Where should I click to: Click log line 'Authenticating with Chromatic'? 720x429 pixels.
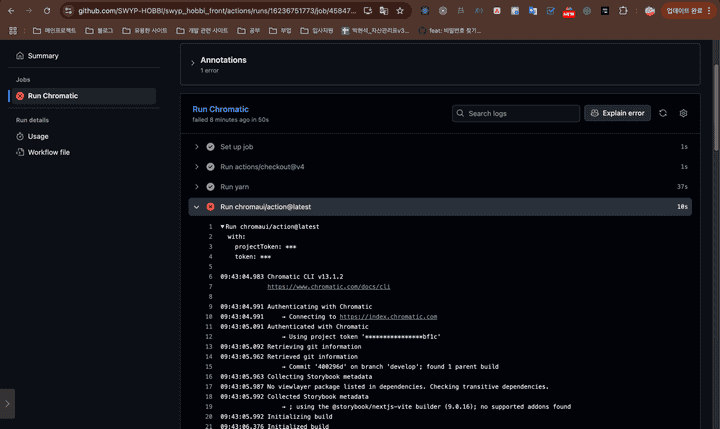(320, 306)
